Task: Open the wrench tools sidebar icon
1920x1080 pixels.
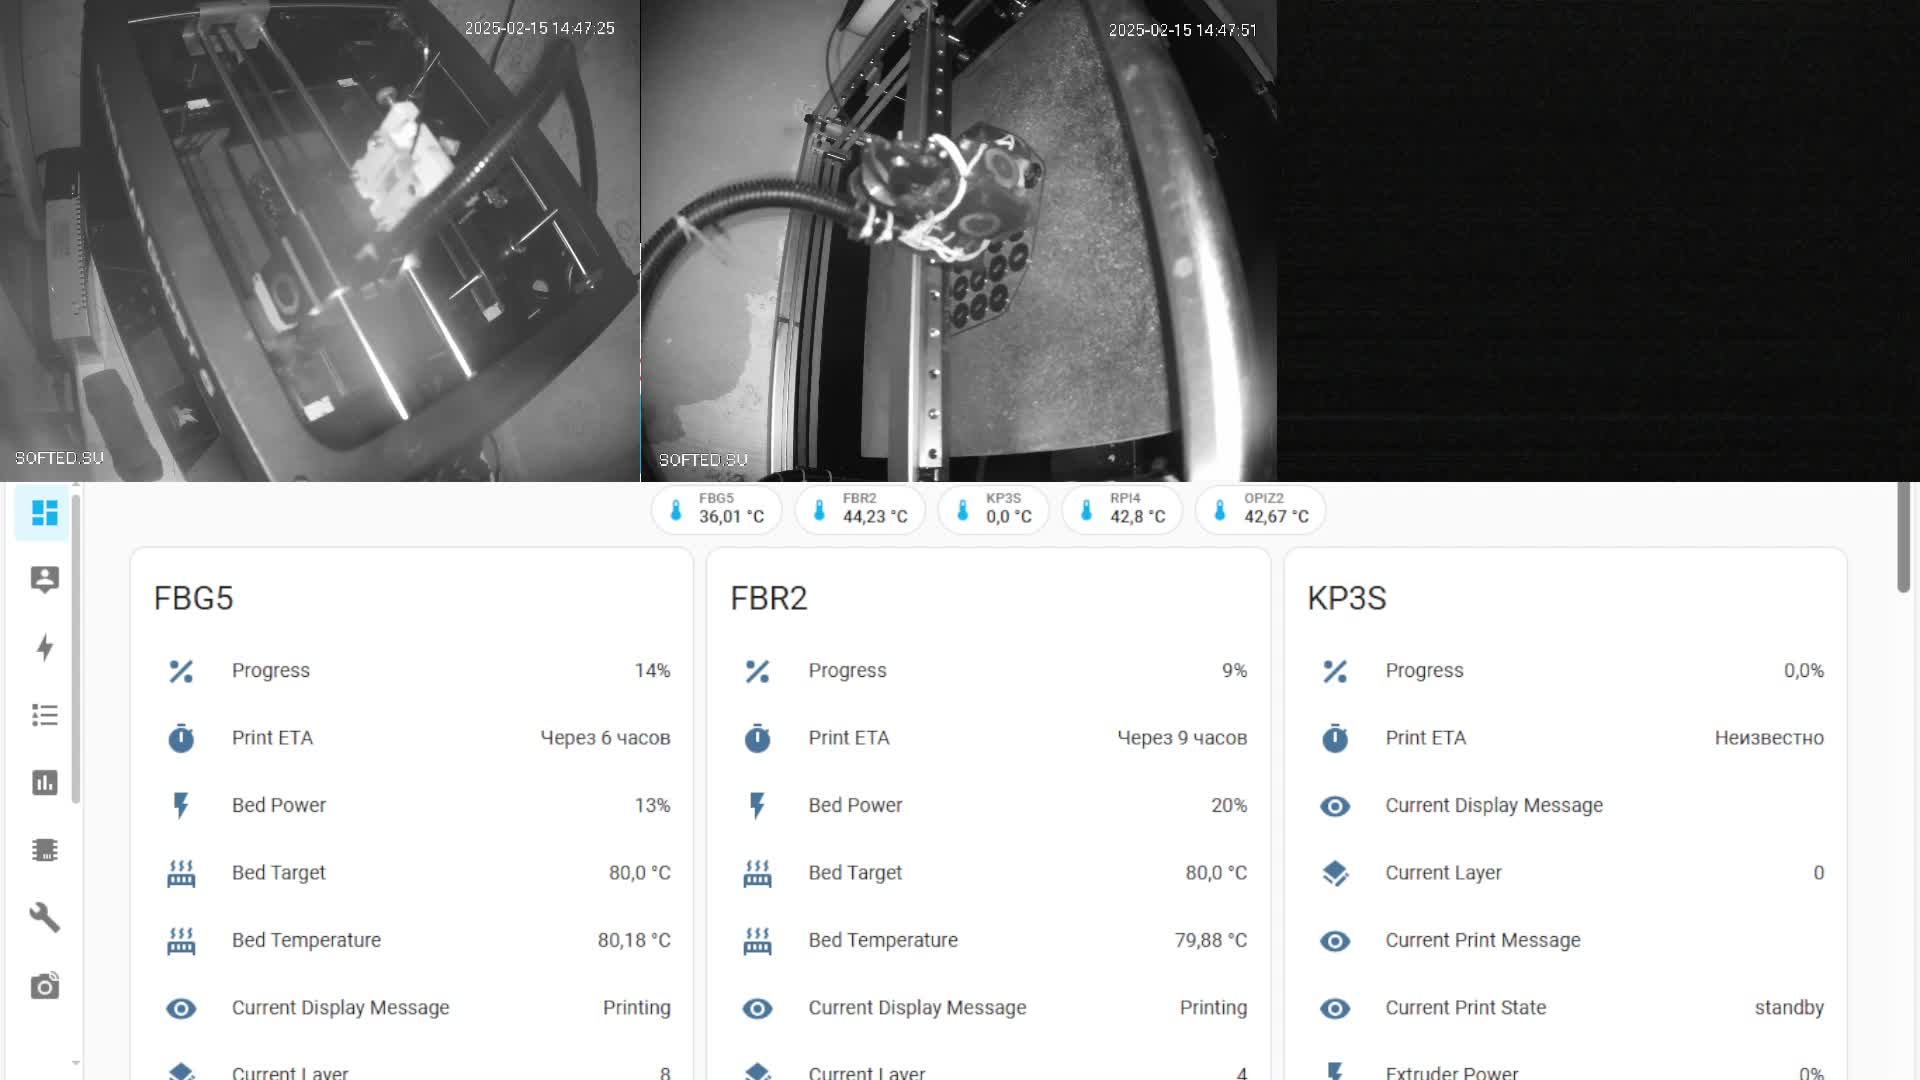Action: click(44, 917)
